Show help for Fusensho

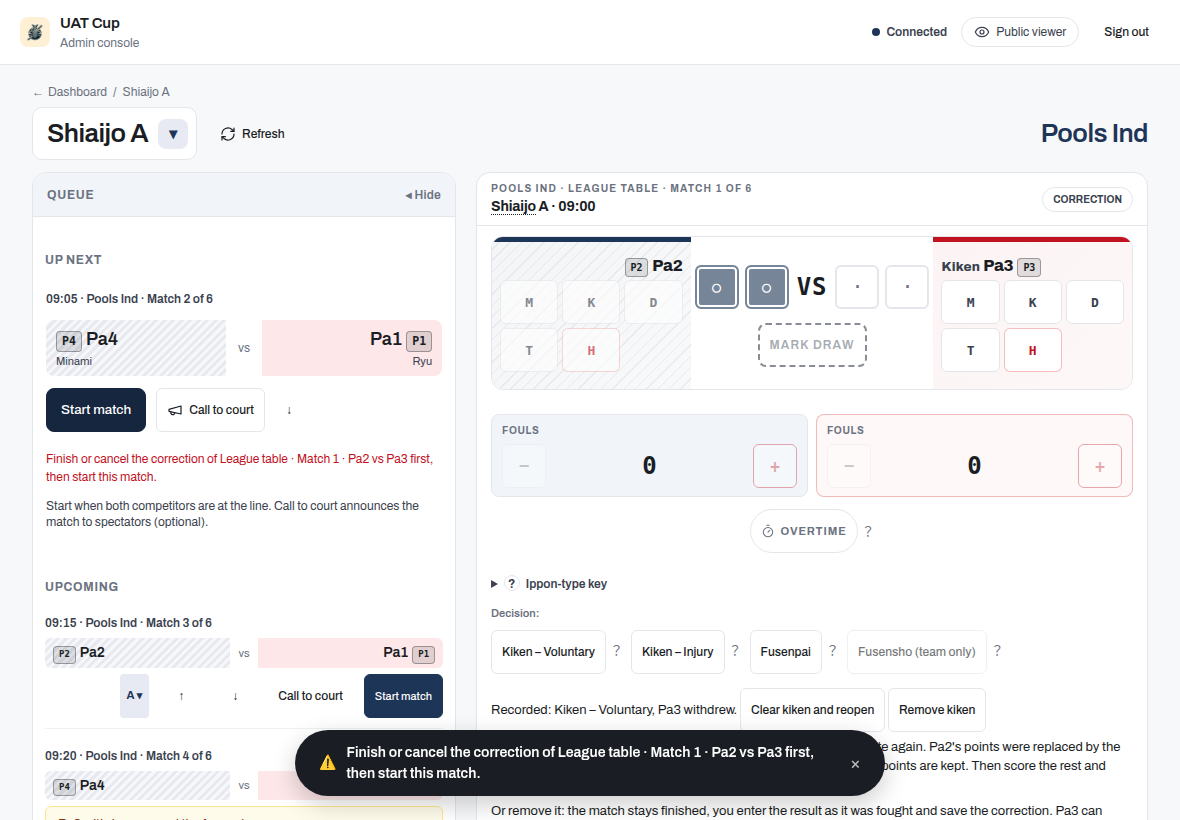(x=997, y=651)
